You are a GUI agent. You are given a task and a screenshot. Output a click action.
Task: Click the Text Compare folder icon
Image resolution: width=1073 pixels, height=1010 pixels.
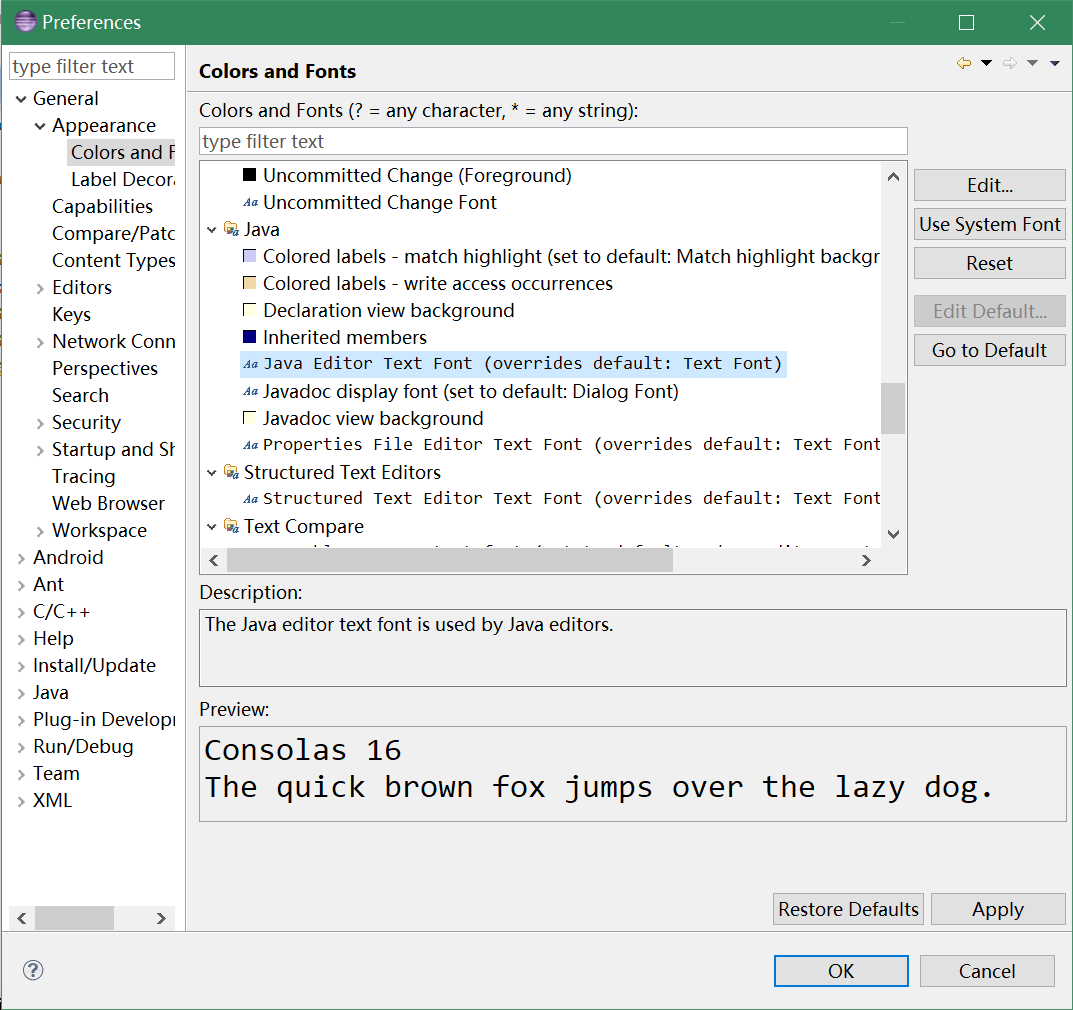(x=231, y=526)
